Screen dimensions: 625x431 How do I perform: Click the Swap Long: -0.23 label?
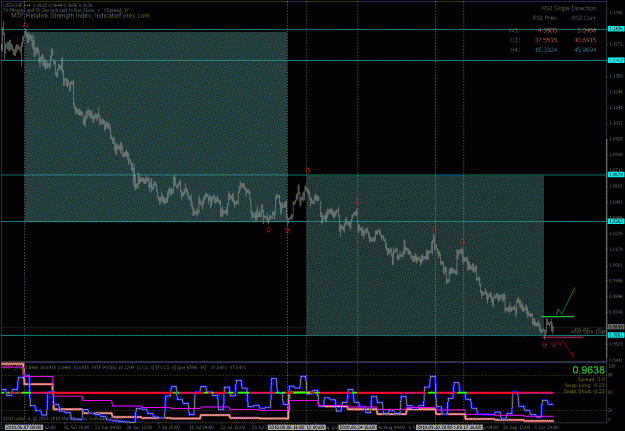point(584,385)
